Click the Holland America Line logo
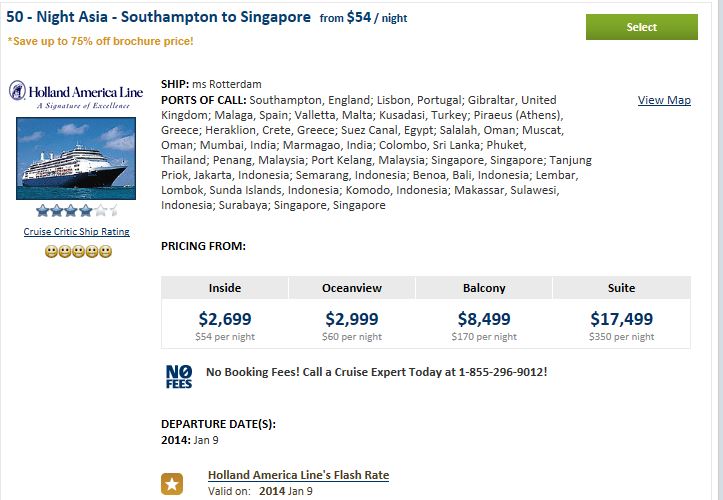The height and width of the screenshot is (500, 723). pyautogui.click(x=76, y=95)
